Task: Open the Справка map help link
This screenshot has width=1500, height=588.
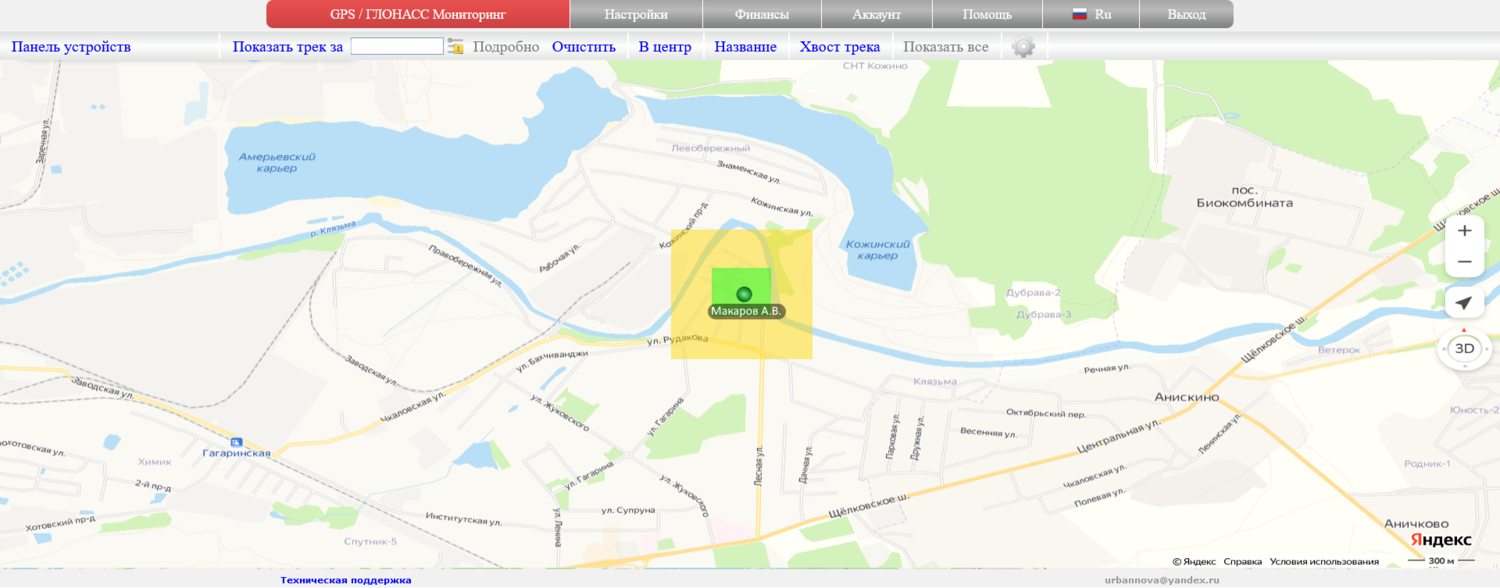Action: [x=1243, y=561]
